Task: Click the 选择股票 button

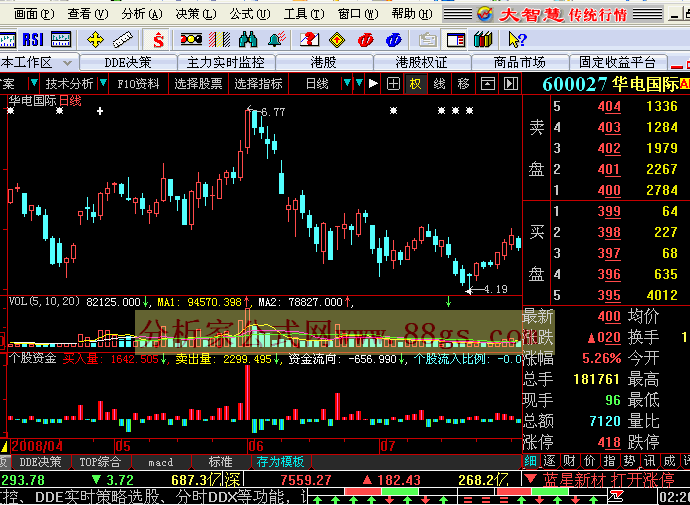Action: pyautogui.click(x=198, y=84)
